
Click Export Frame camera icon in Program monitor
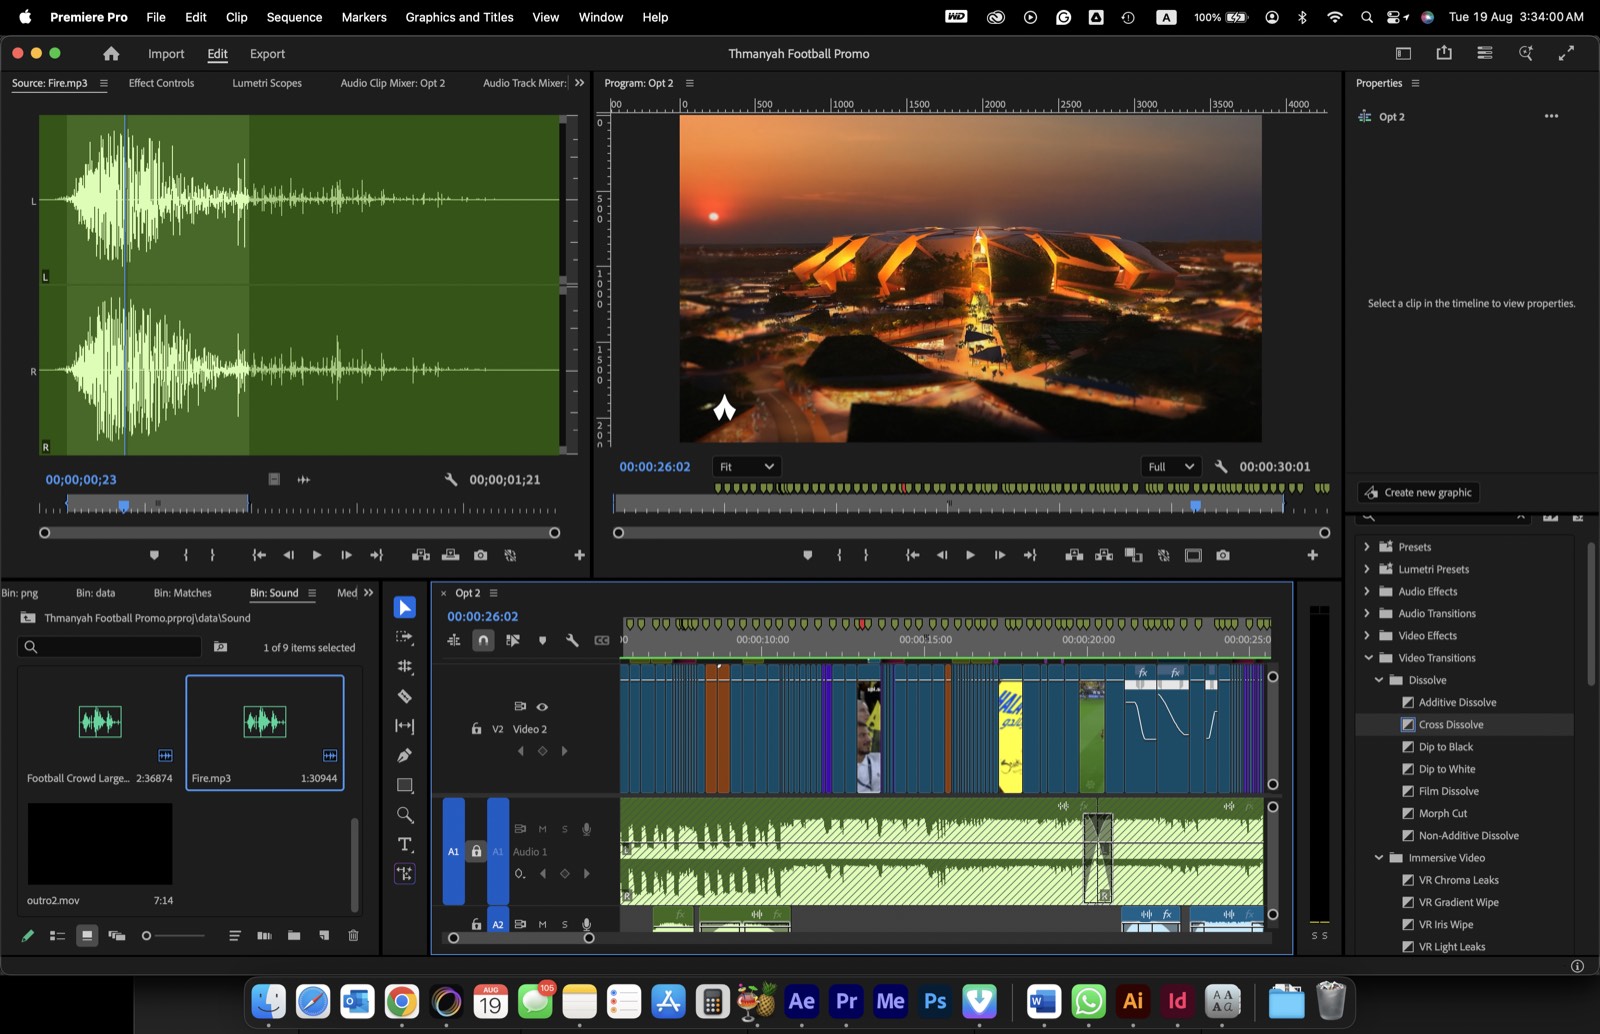coord(1223,555)
